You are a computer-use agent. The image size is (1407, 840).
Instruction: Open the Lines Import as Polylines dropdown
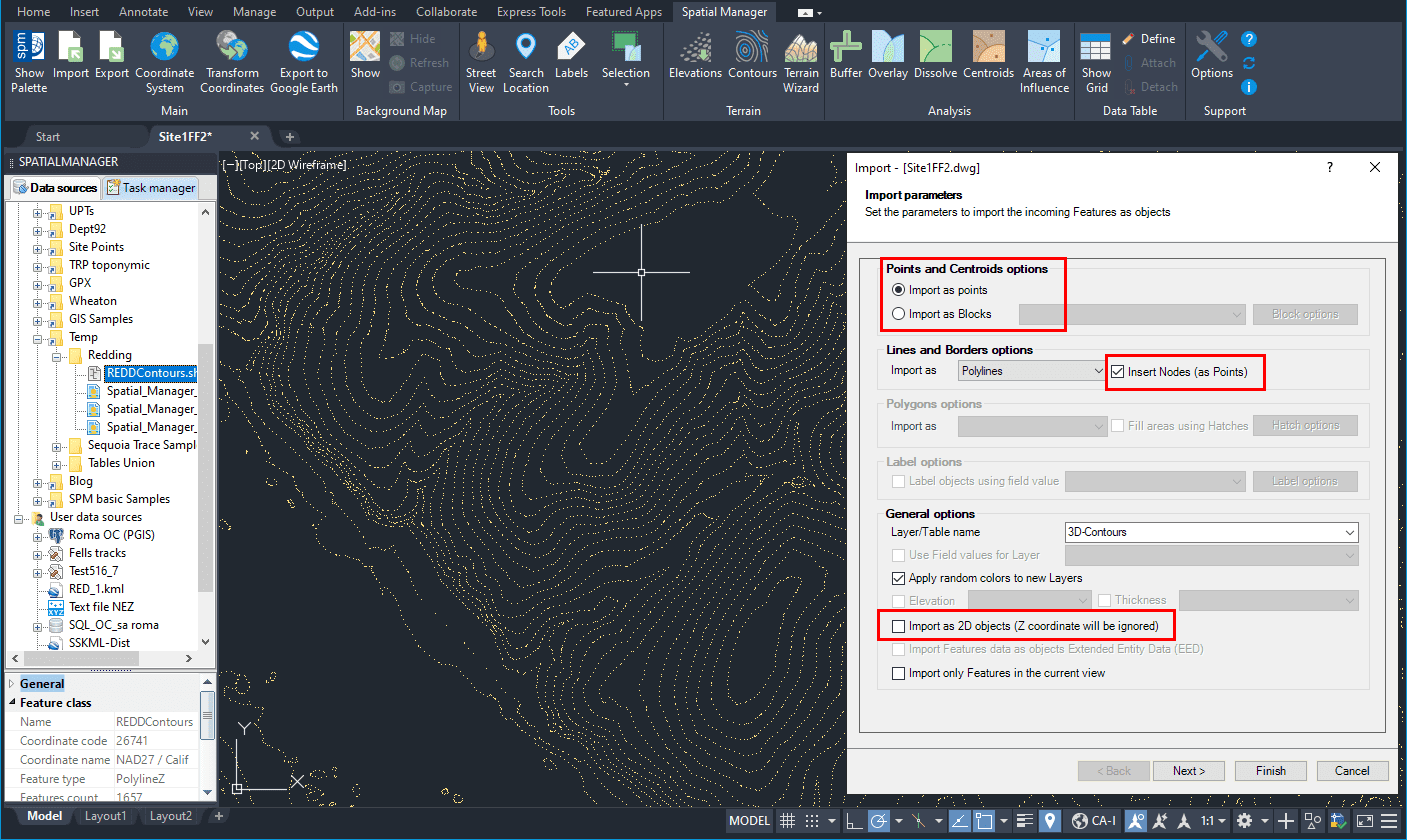point(1030,371)
